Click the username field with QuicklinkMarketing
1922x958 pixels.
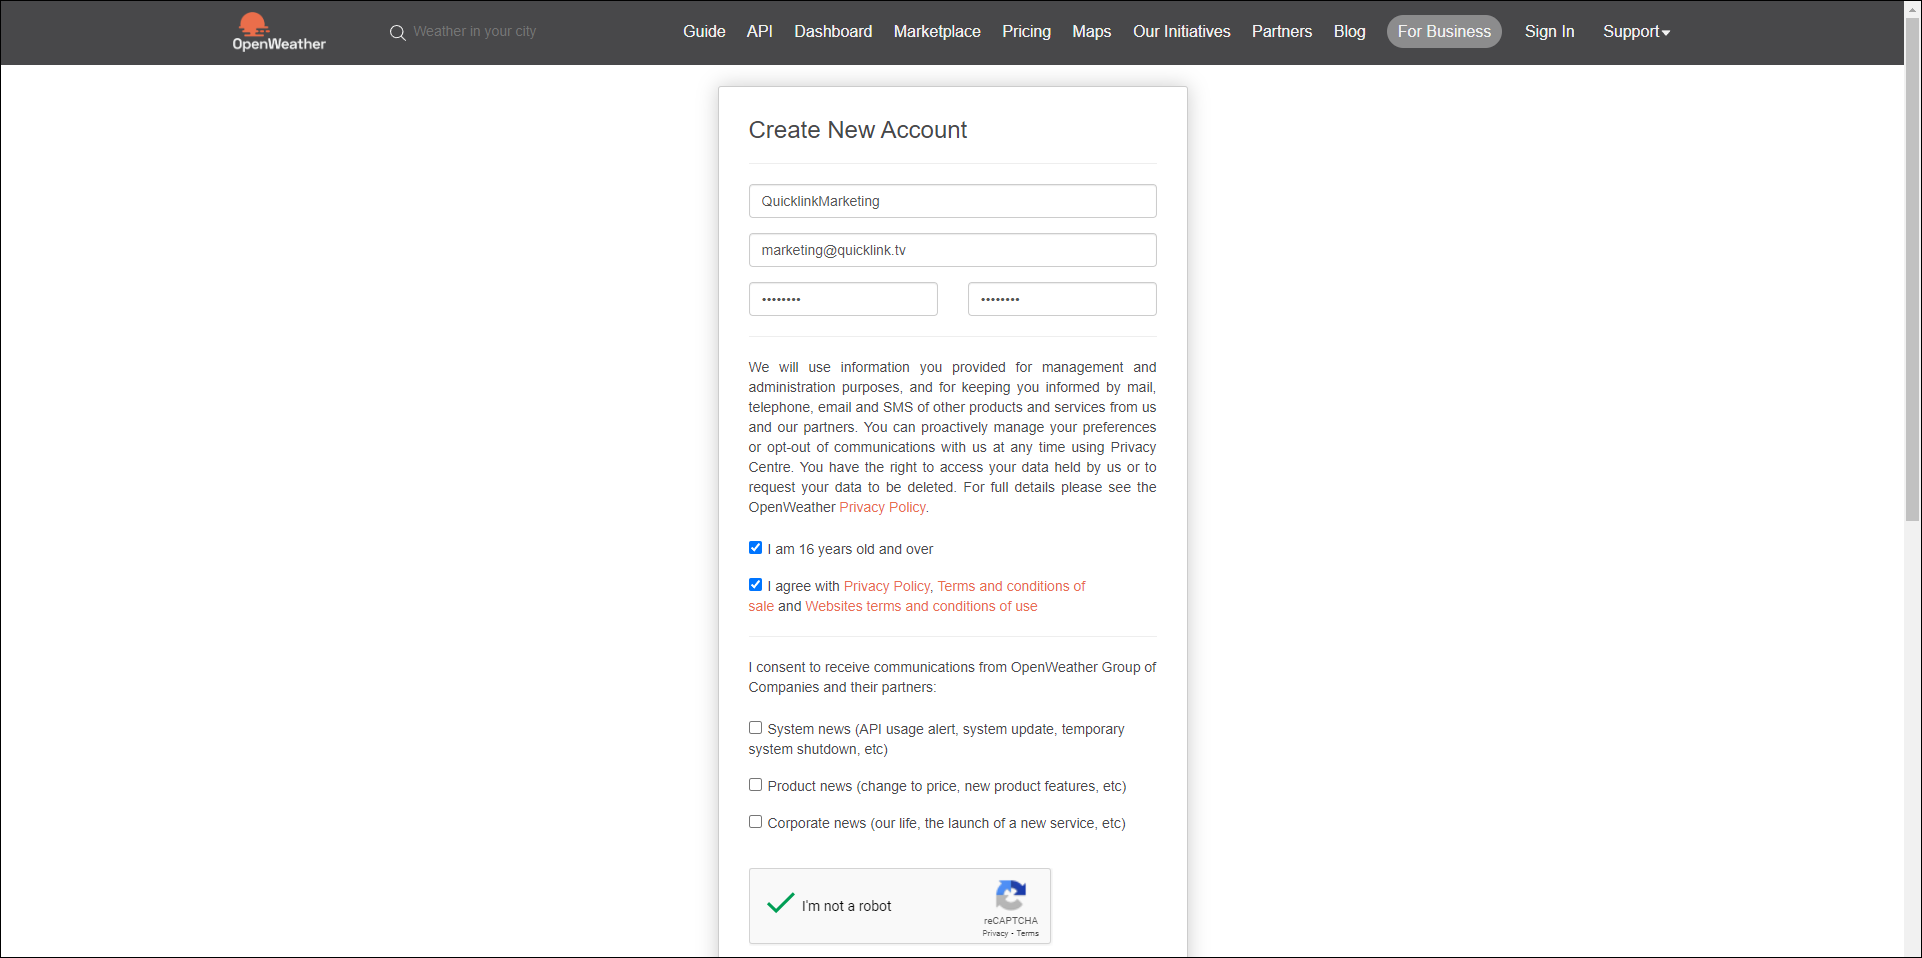pos(952,201)
